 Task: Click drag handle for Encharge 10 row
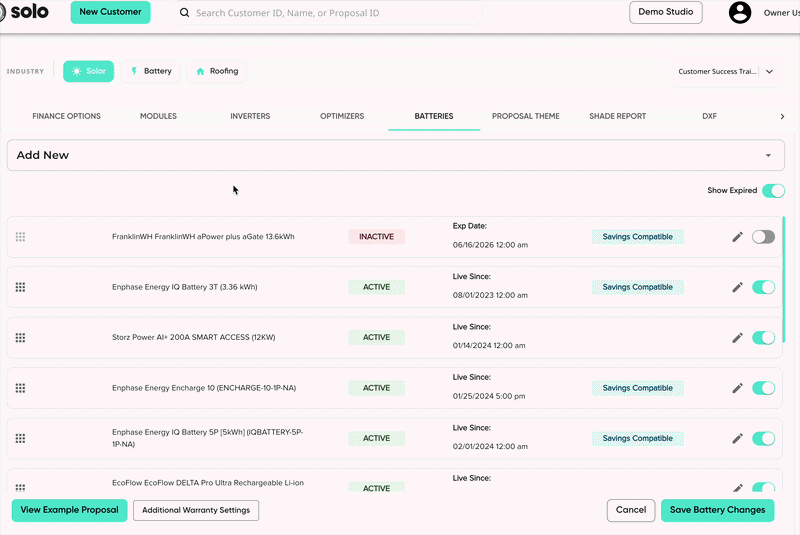coord(20,388)
